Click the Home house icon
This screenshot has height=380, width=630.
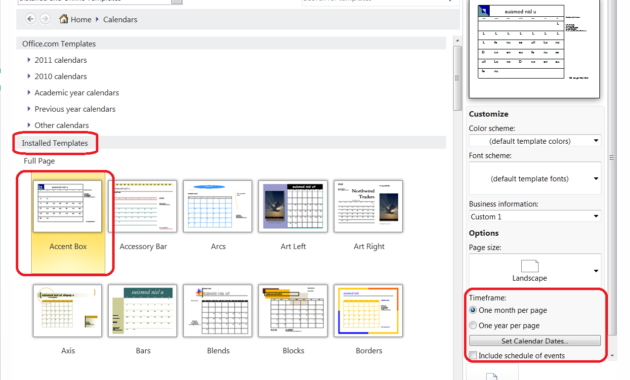63,18
